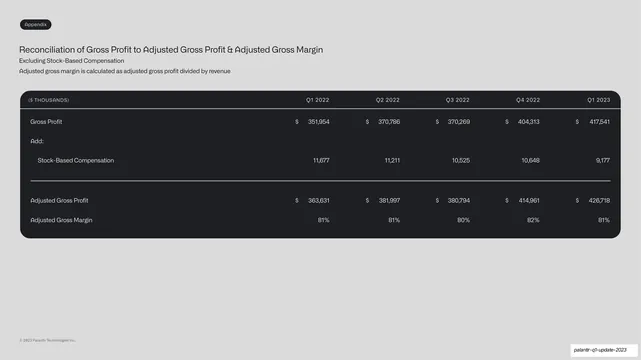The width and height of the screenshot is (641, 360).
Task: Click the Reconciliation of Gross Profit slide title
Action: (x=171, y=49)
